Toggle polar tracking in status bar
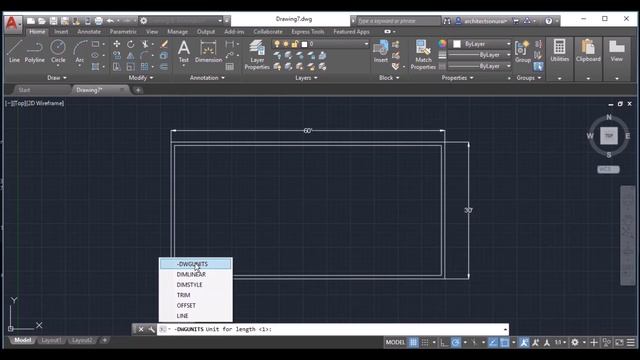The image size is (640, 360). click(x=456, y=342)
